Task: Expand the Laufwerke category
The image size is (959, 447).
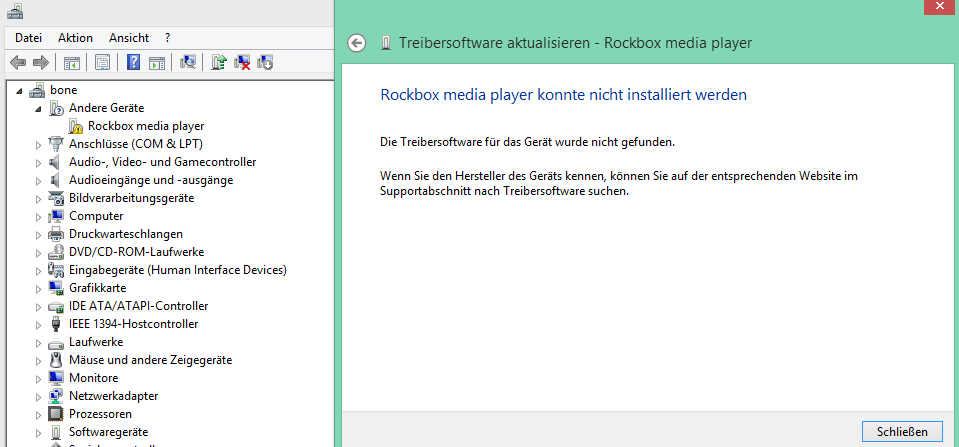Action: [x=38, y=342]
